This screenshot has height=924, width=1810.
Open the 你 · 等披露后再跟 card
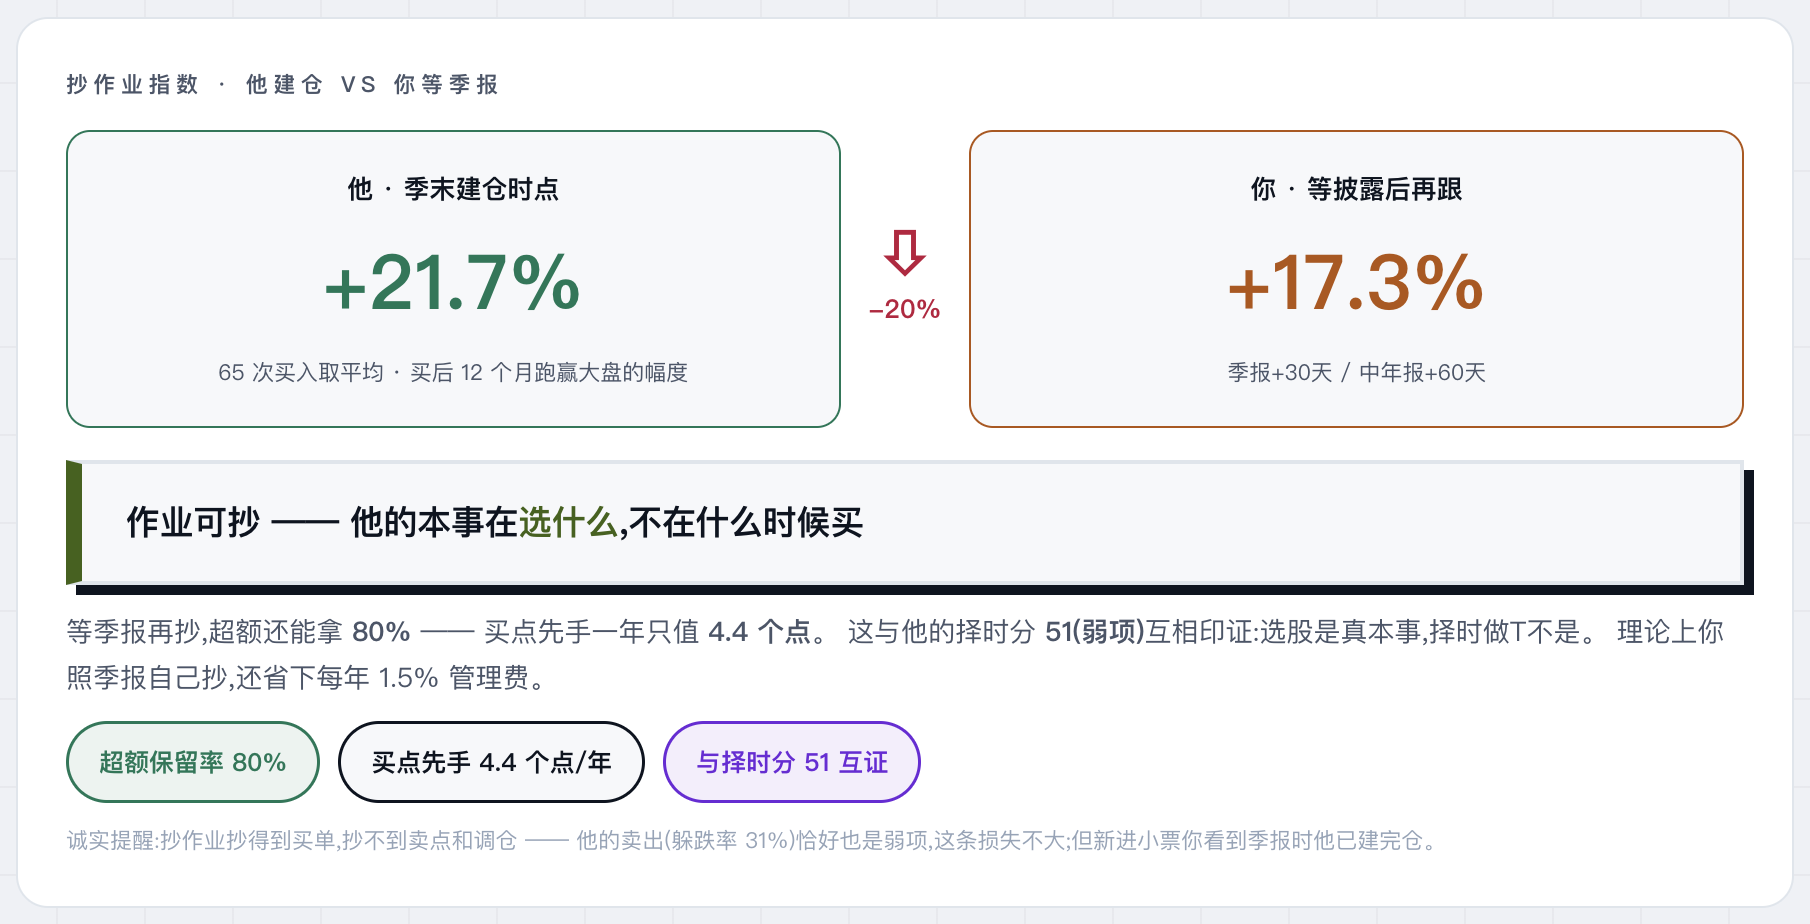tap(1356, 279)
